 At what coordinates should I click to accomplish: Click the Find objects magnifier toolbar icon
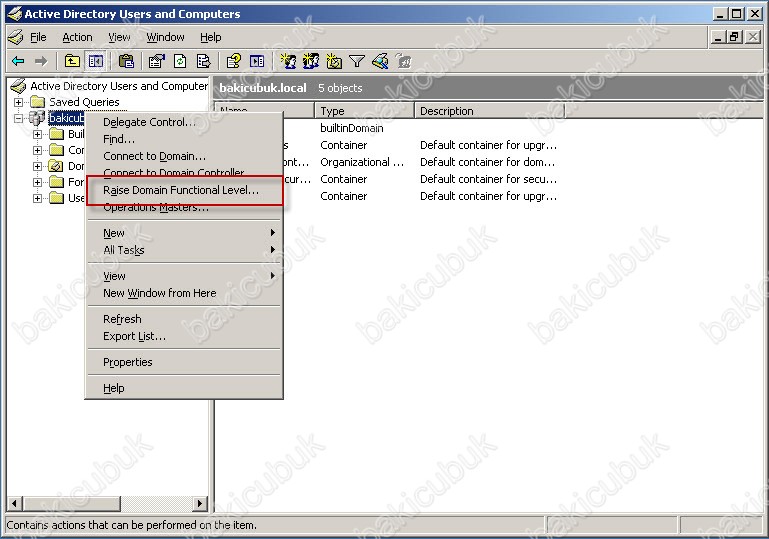[x=380, y=61]
